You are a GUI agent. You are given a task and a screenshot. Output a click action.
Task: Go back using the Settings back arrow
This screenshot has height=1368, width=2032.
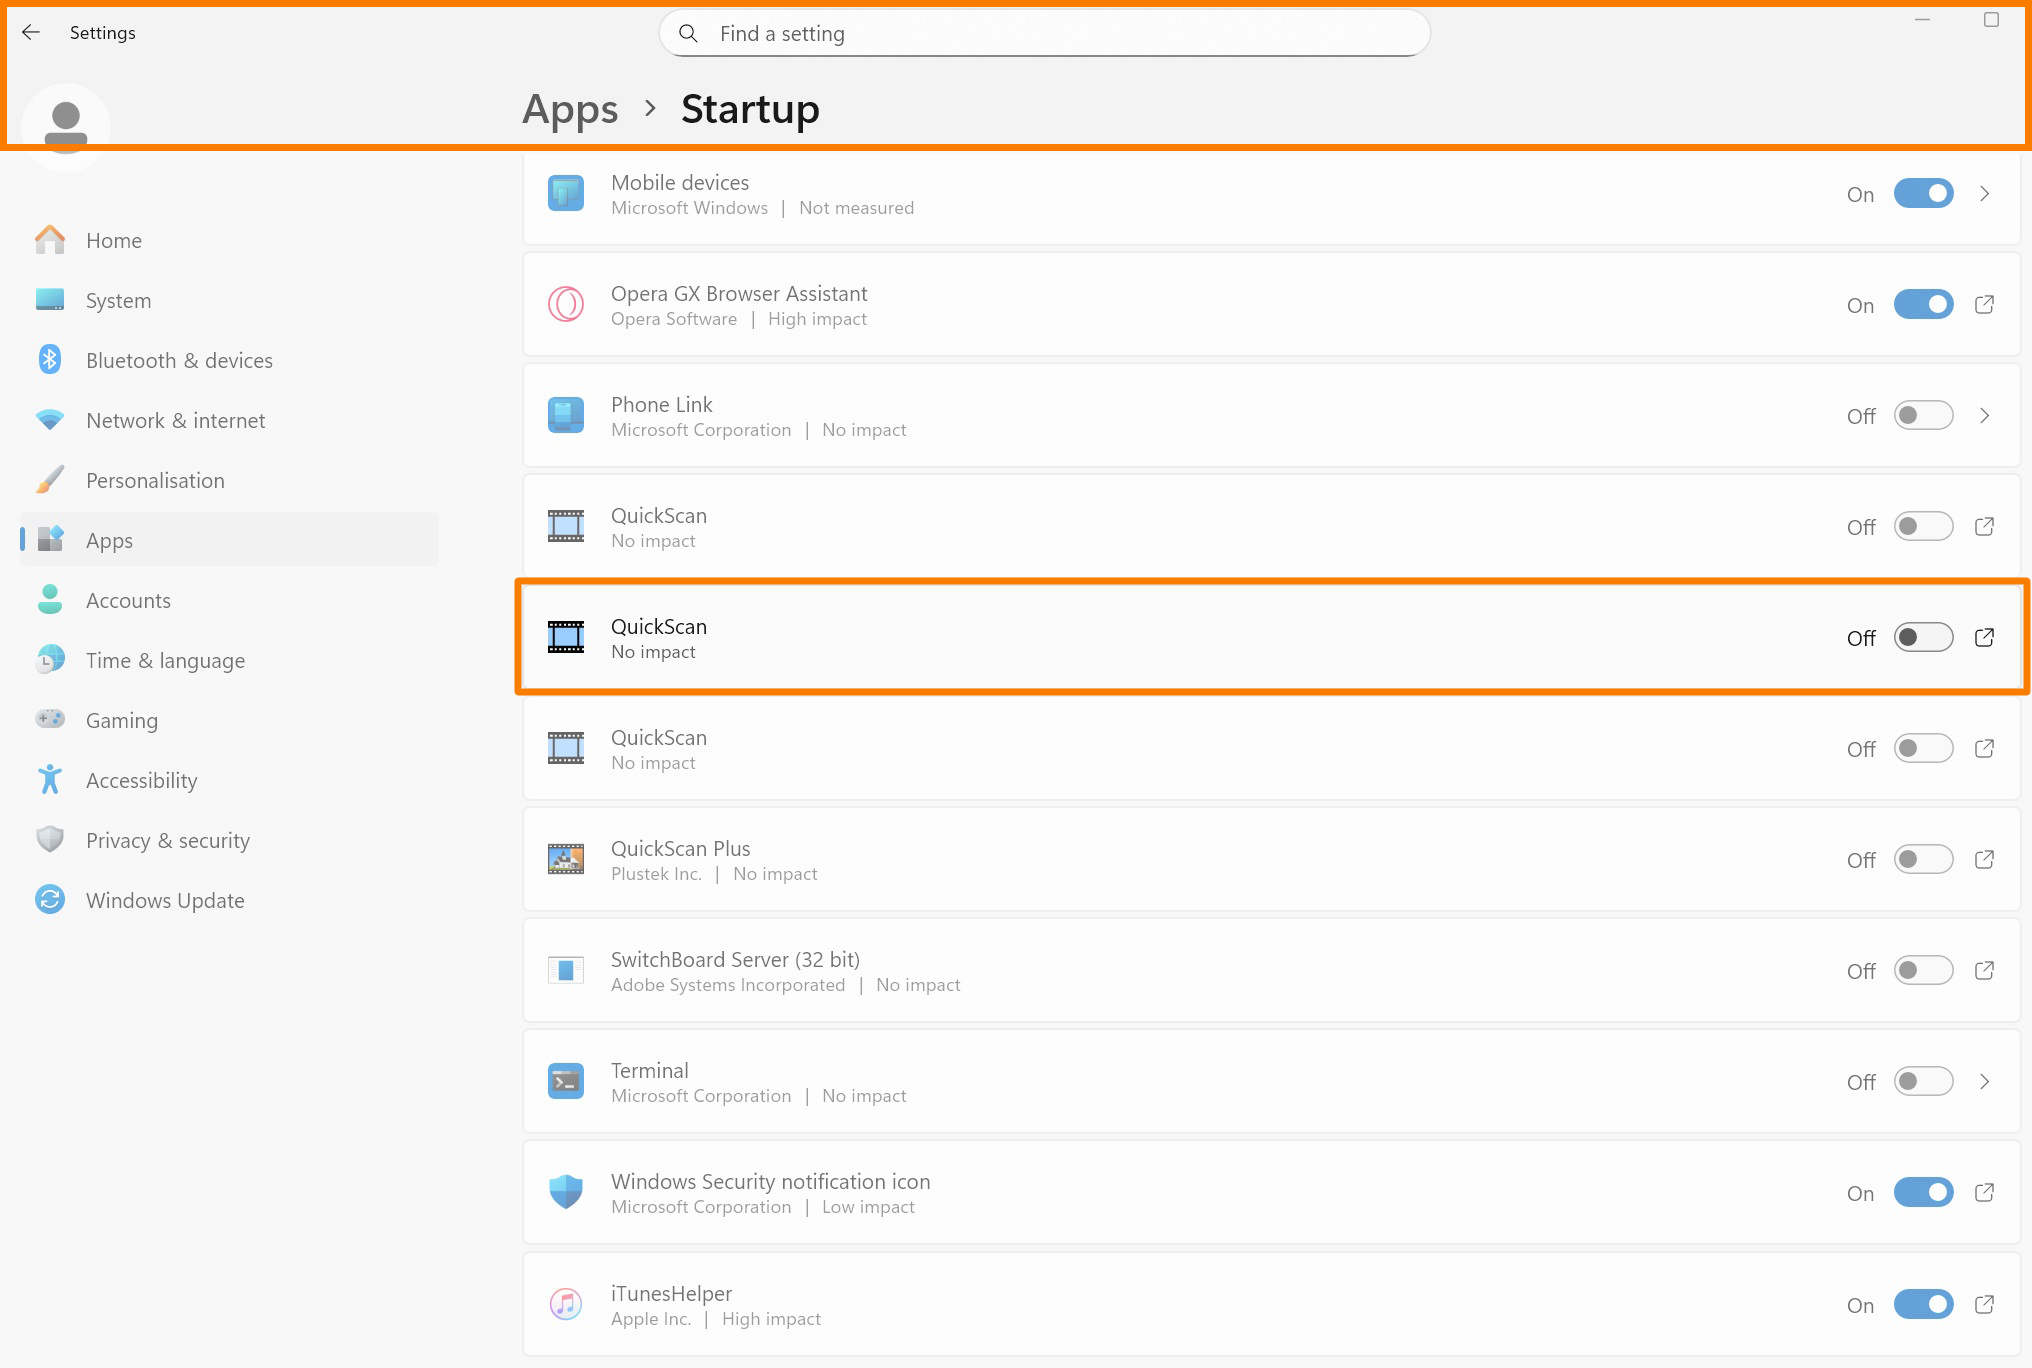point(31,33)
